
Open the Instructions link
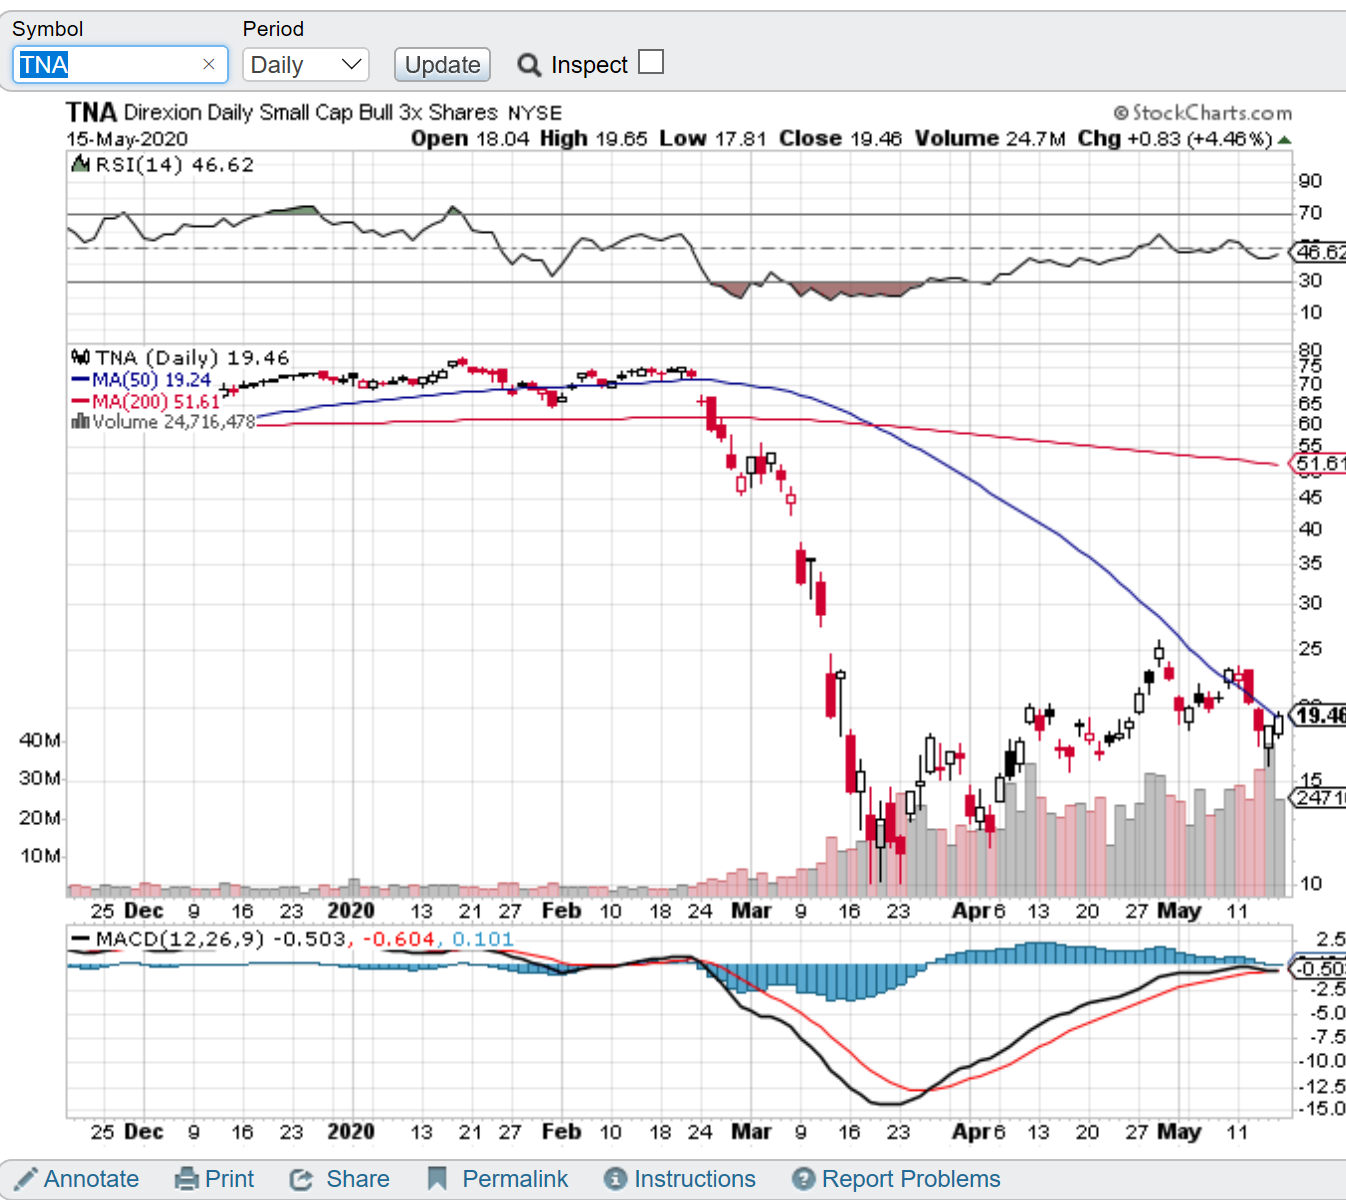point(695,1179)
